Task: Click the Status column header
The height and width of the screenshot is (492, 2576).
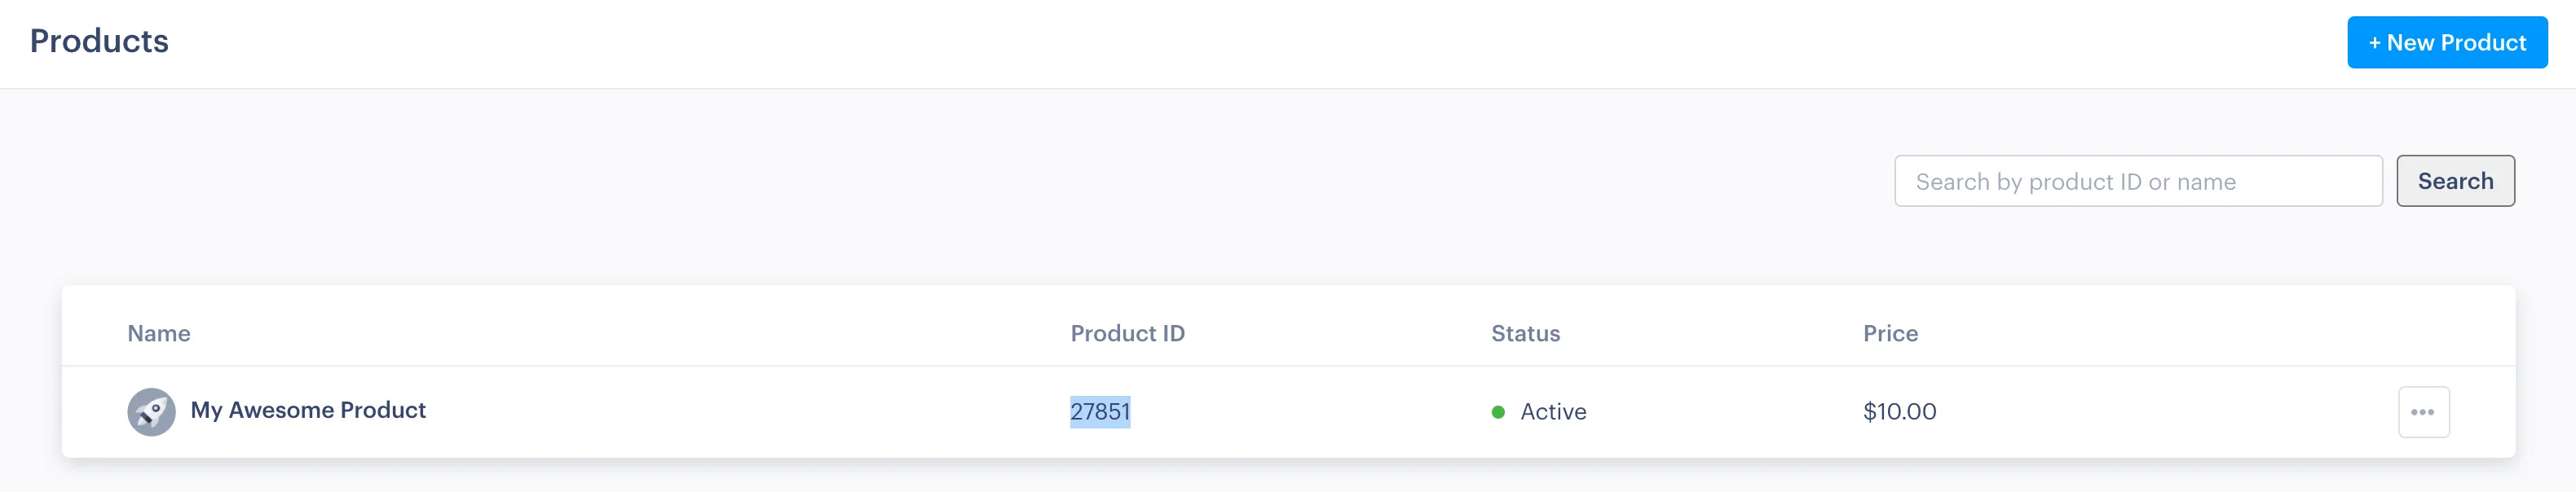Action: point(1525,333)
